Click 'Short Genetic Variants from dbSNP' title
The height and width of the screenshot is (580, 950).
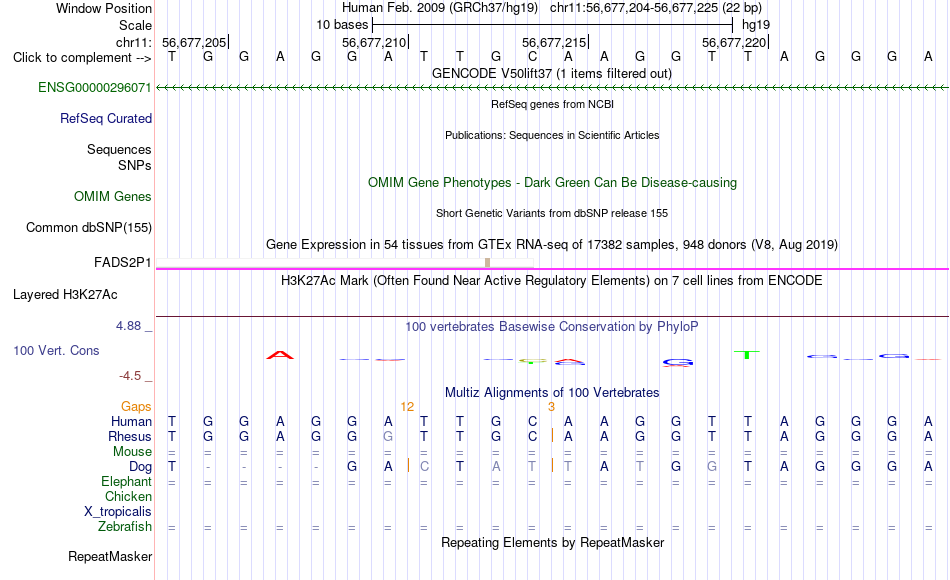552,213
